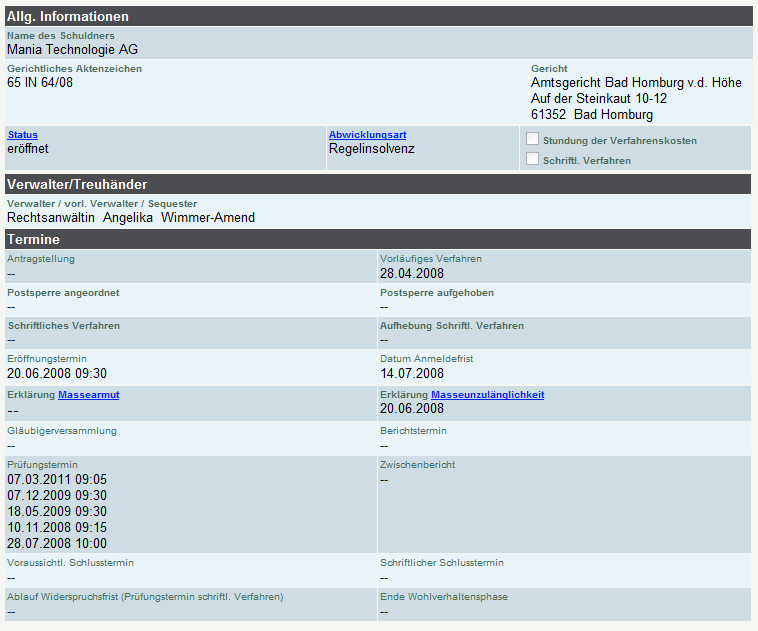Click the Schriftliches Verfahren label
The image size is (758, 631).
64,326
